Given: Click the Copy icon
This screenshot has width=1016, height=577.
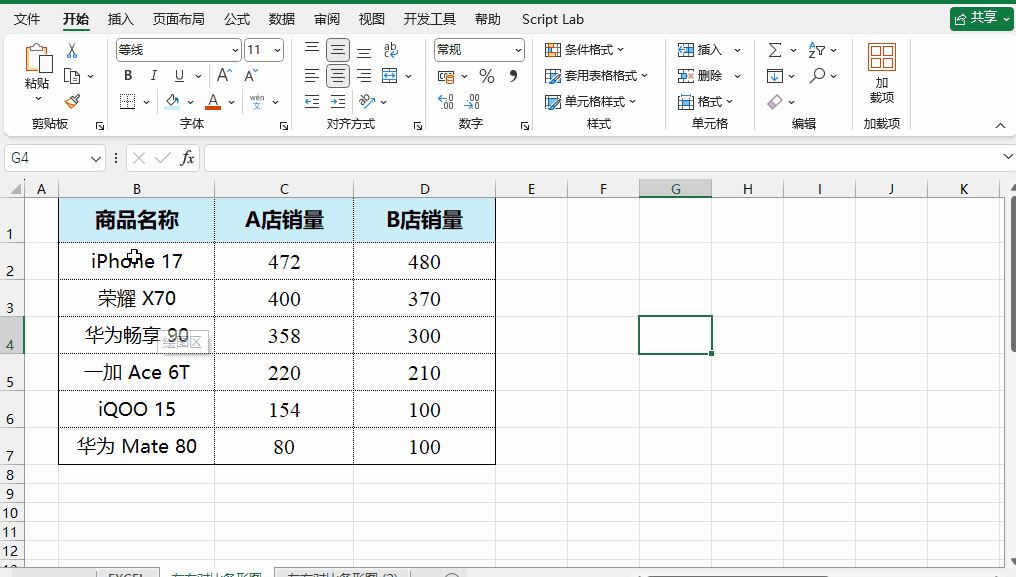Looking at the screenshot, I should 72,77.
